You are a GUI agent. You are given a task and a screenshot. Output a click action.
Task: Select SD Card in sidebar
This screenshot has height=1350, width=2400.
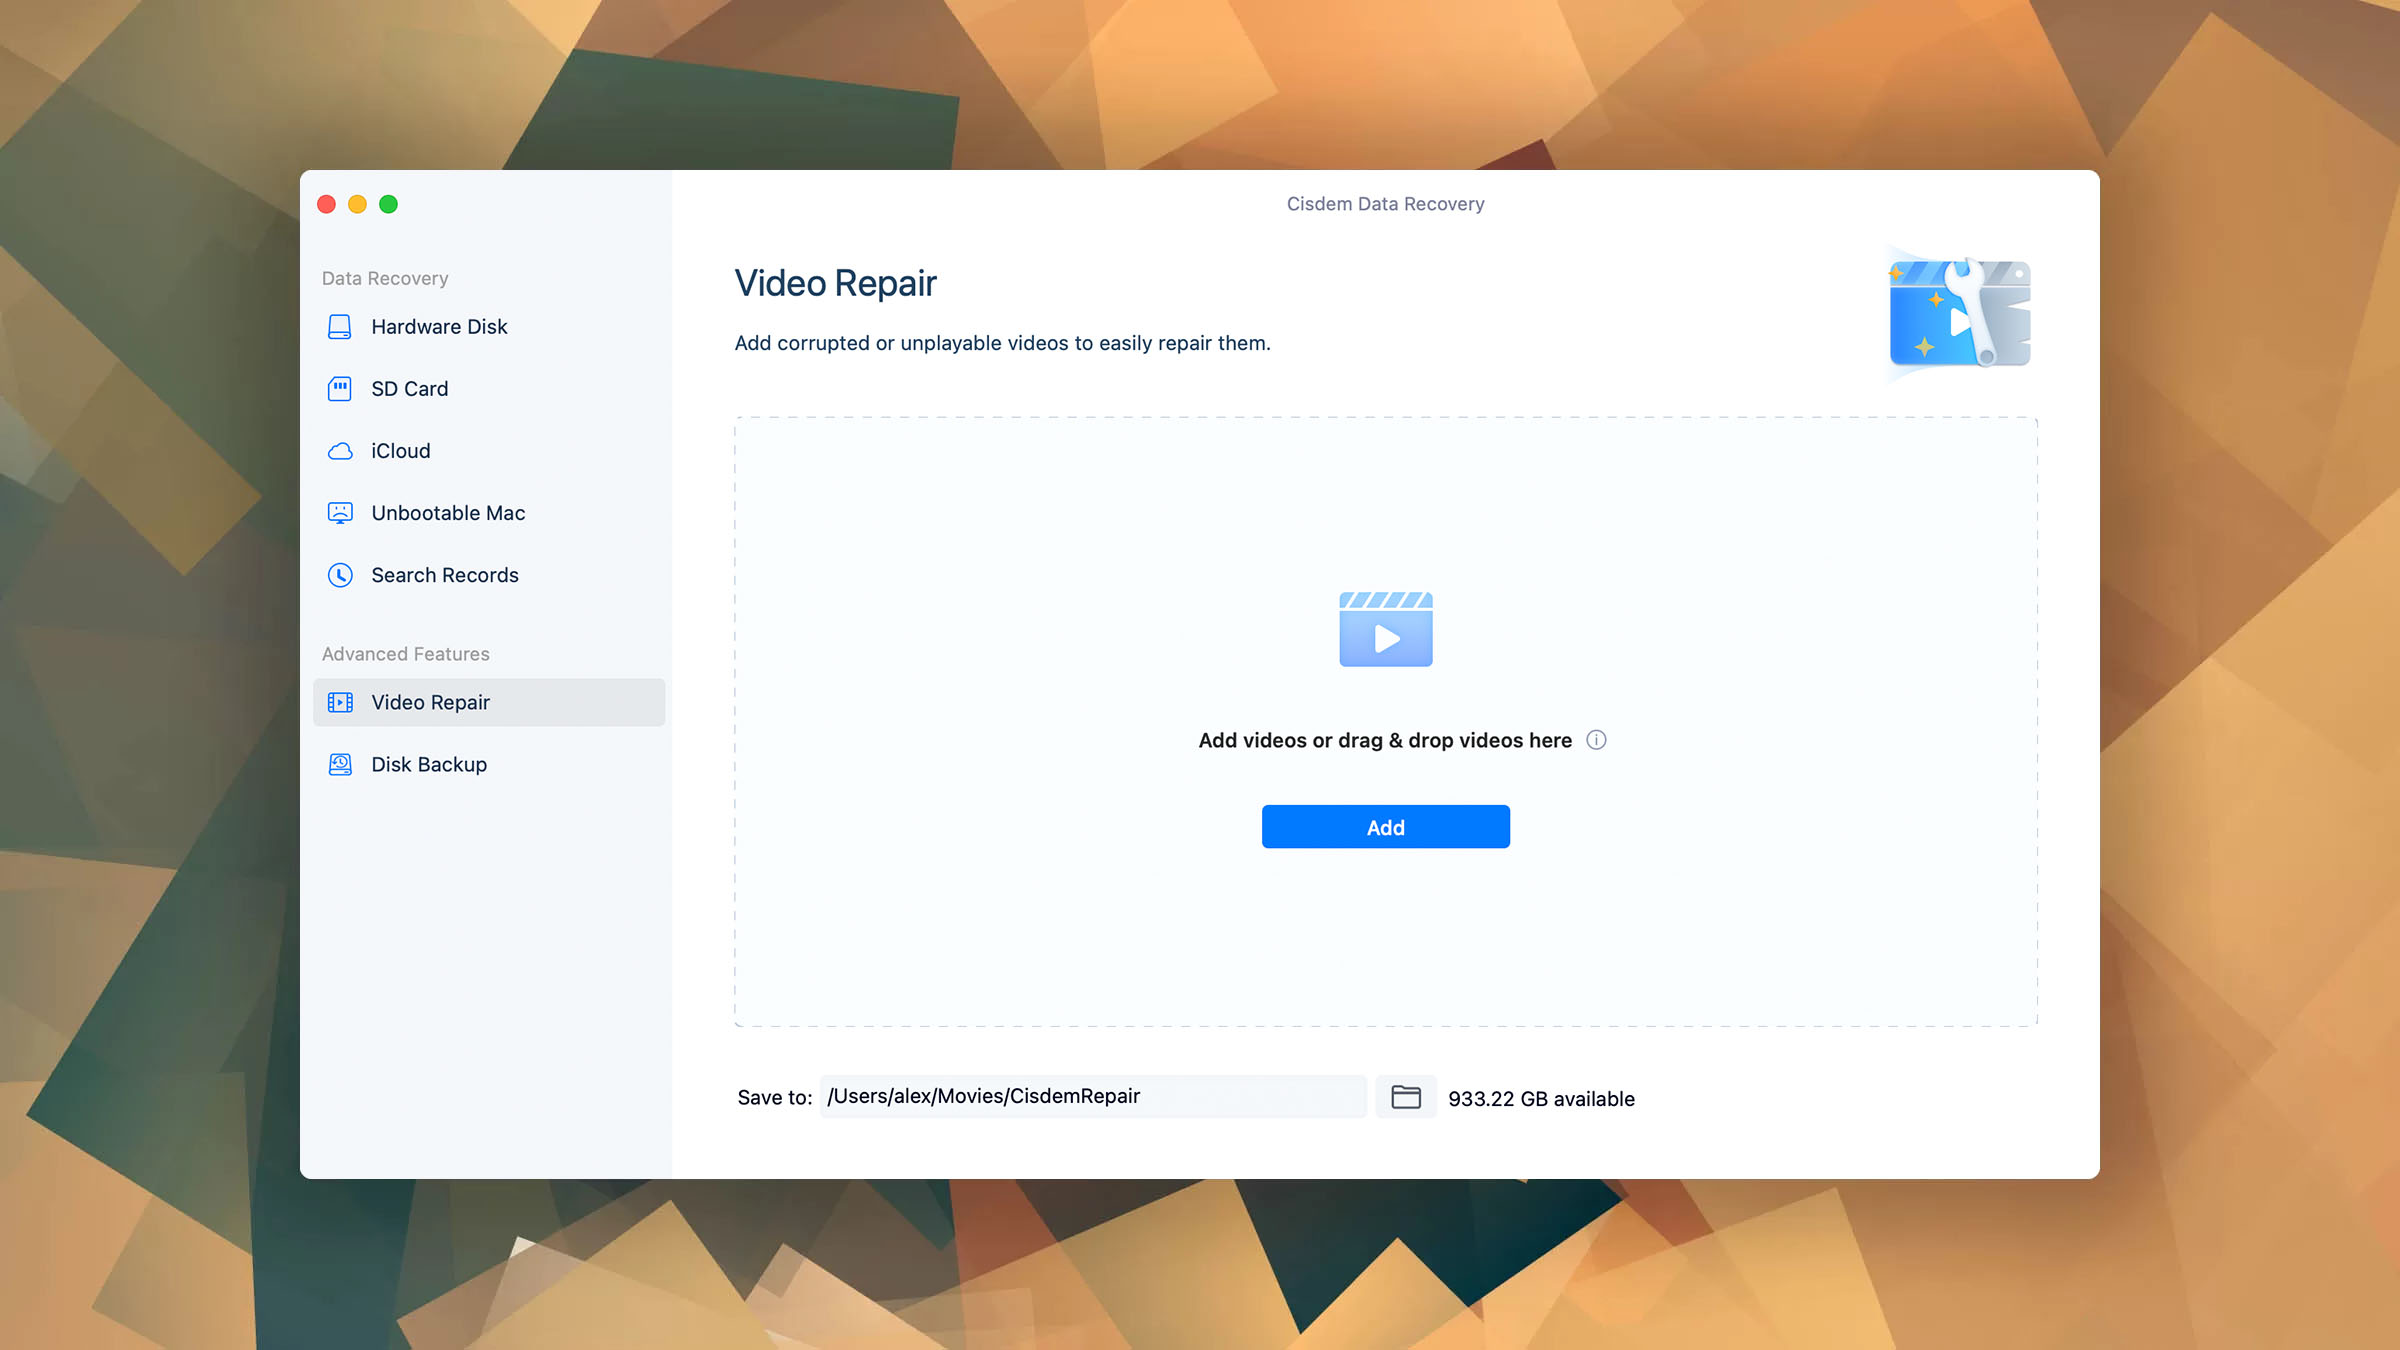click(x=489, y=389)
